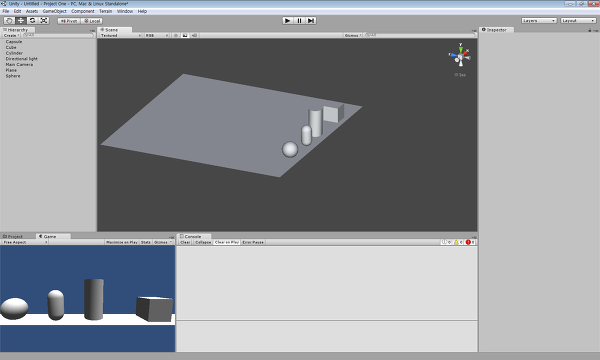Click the Scene view search field

tap(420, 35)
